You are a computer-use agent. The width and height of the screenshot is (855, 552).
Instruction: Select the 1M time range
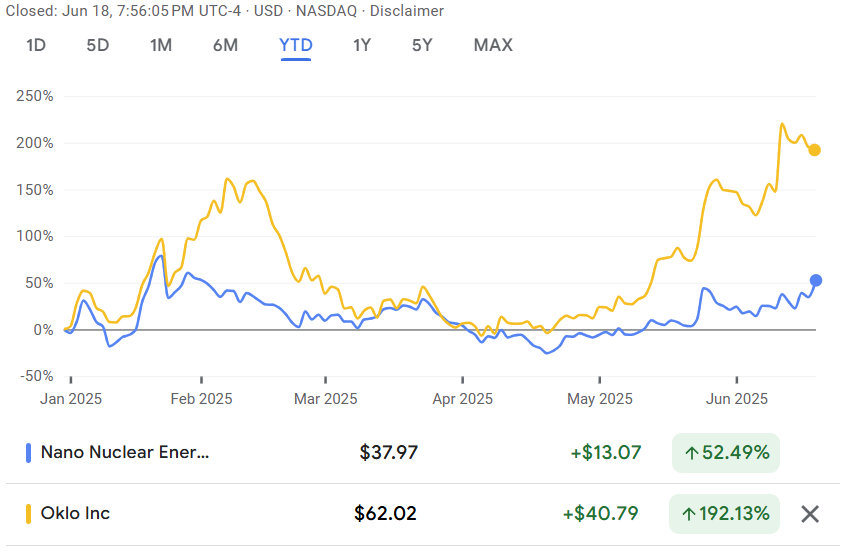pyautogui.click(x=161, y=45)
